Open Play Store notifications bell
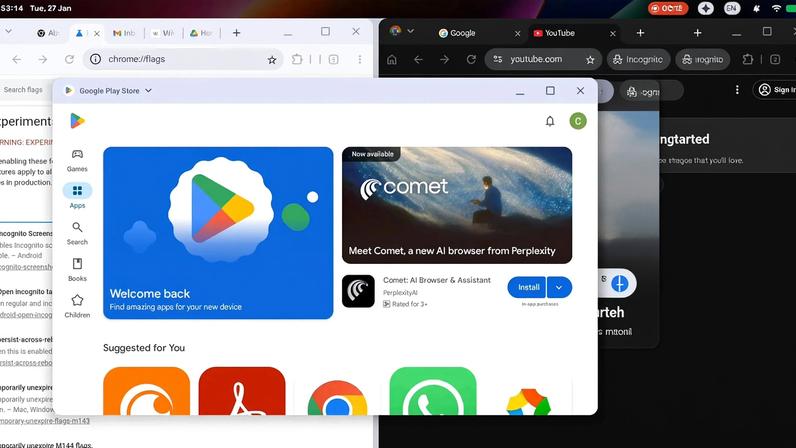 coord(550,121)
